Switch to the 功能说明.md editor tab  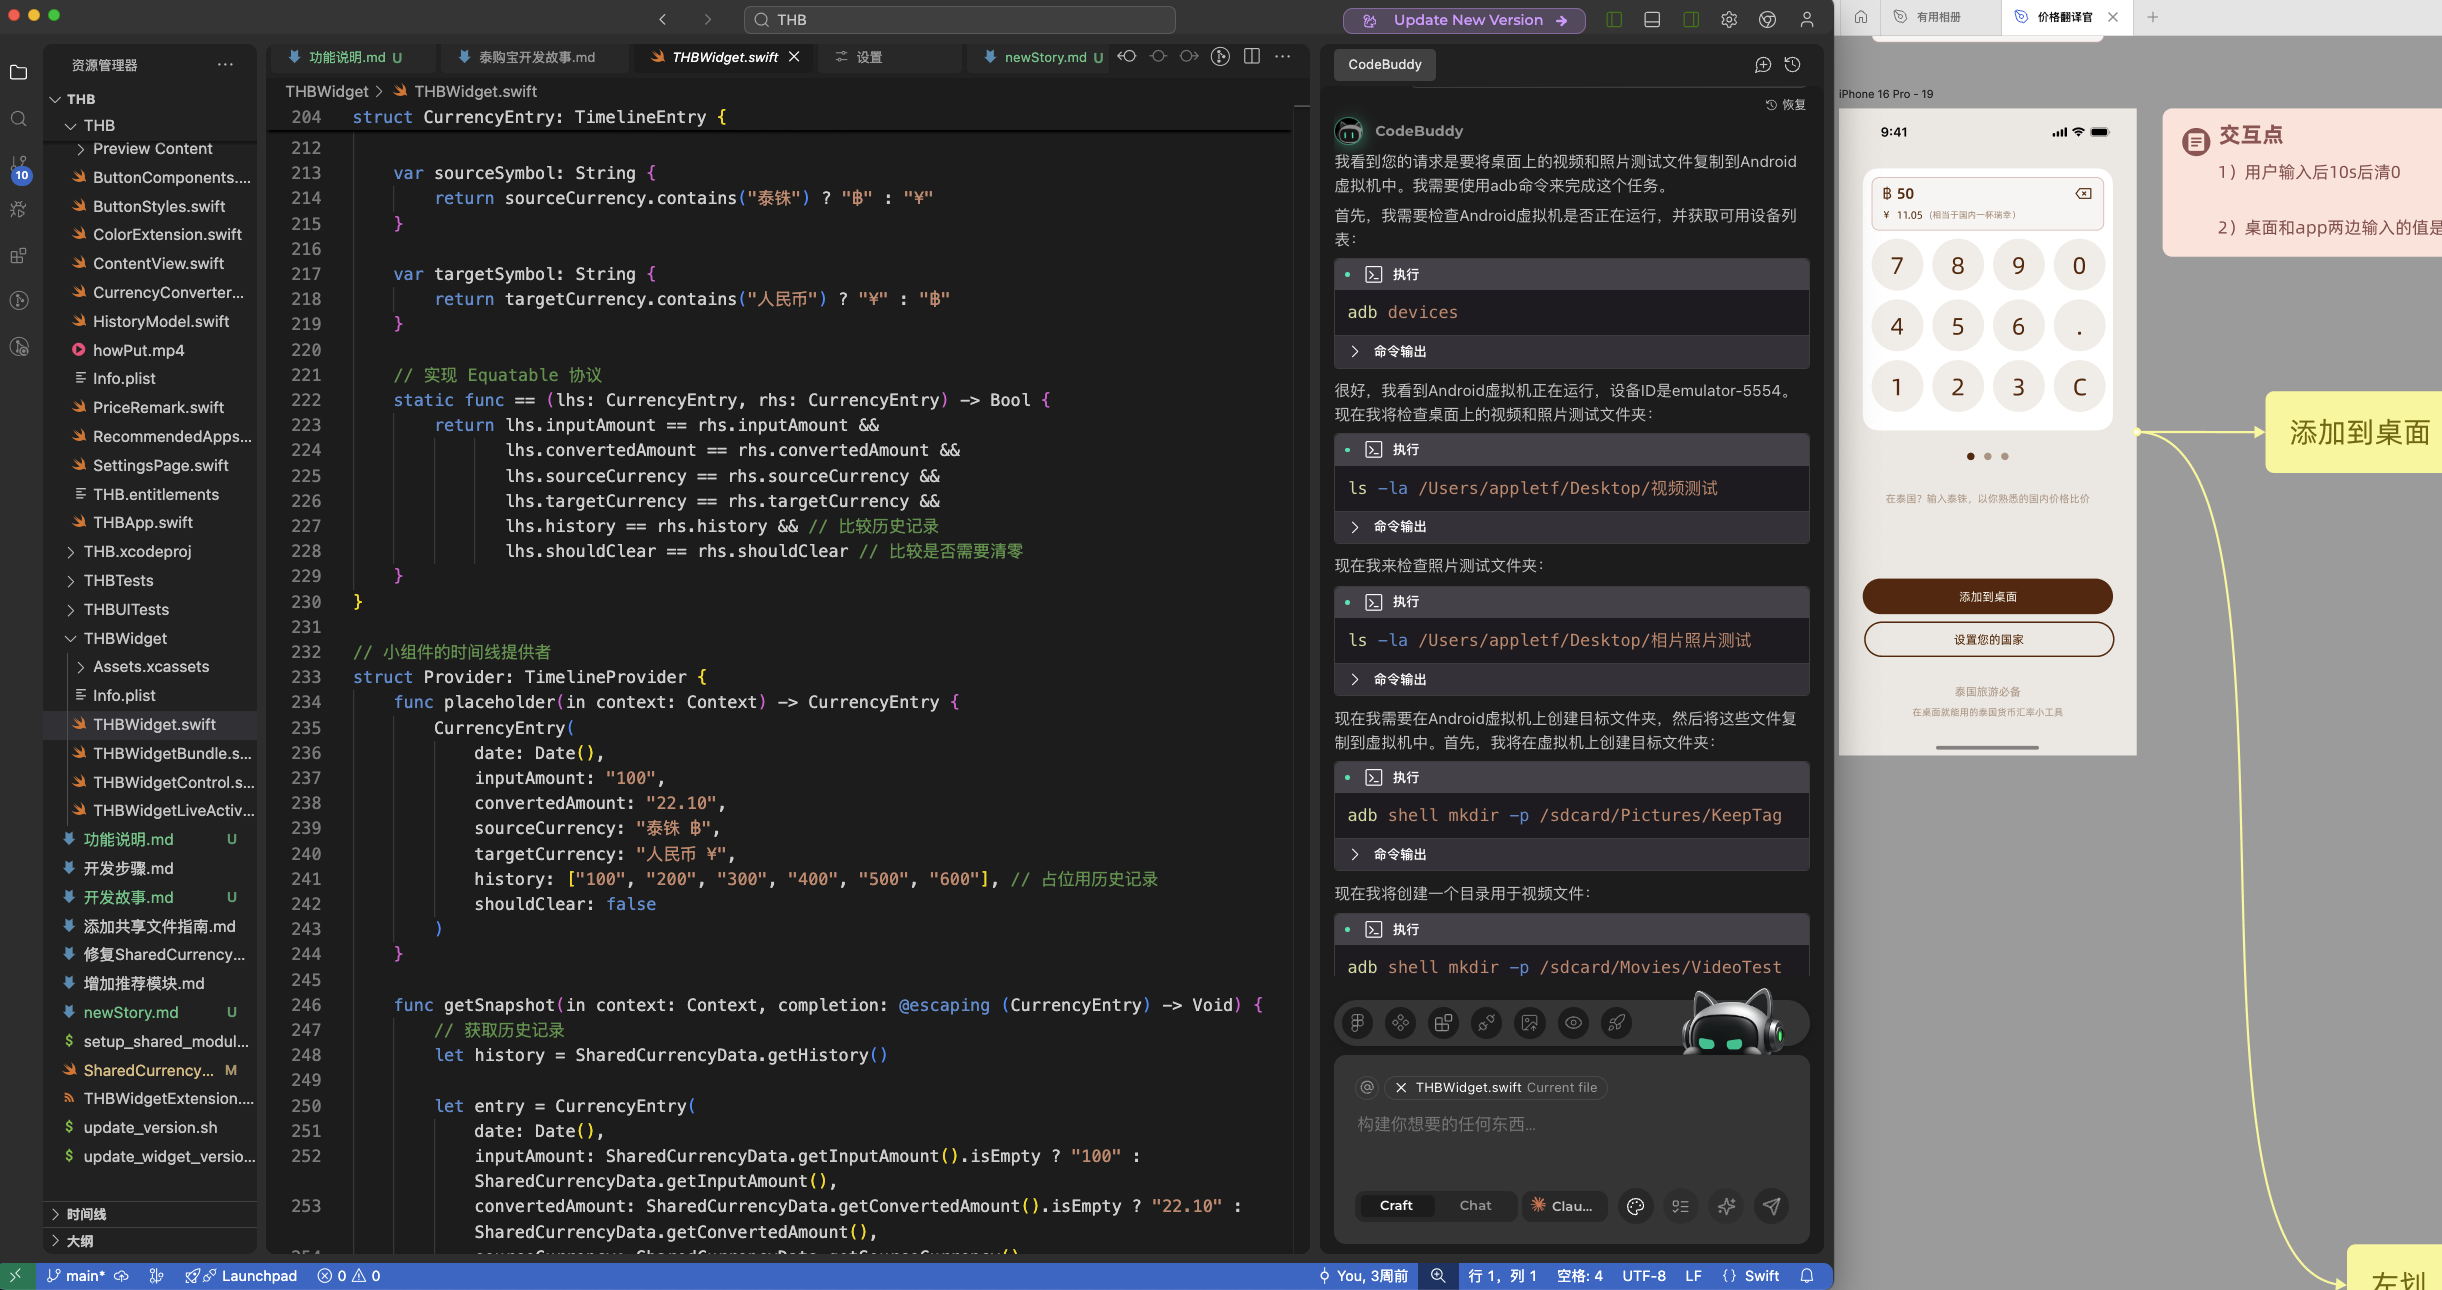coord(346,57)
